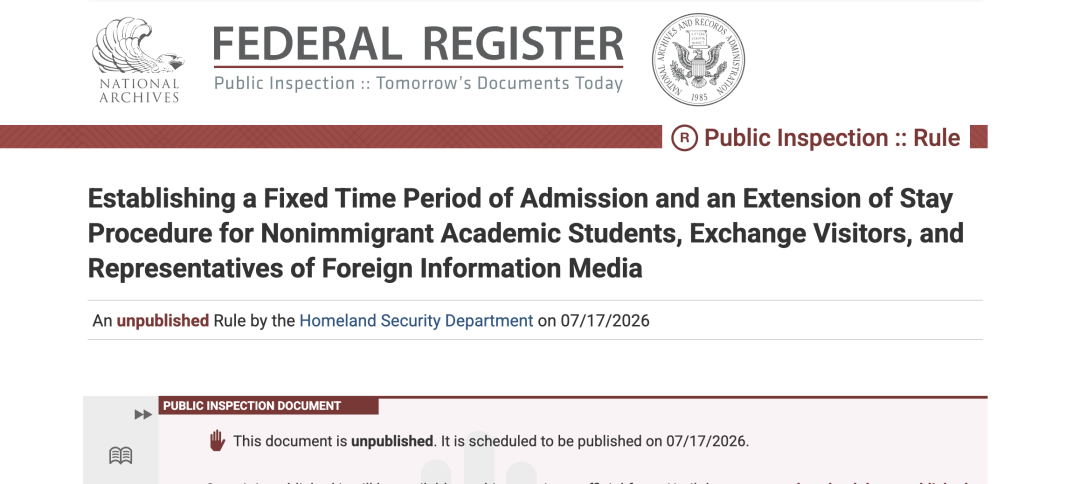Click the red square at the banner's end
Image resolution: width=1080 pixels, height=484 pixels.
tap(979, 136)
